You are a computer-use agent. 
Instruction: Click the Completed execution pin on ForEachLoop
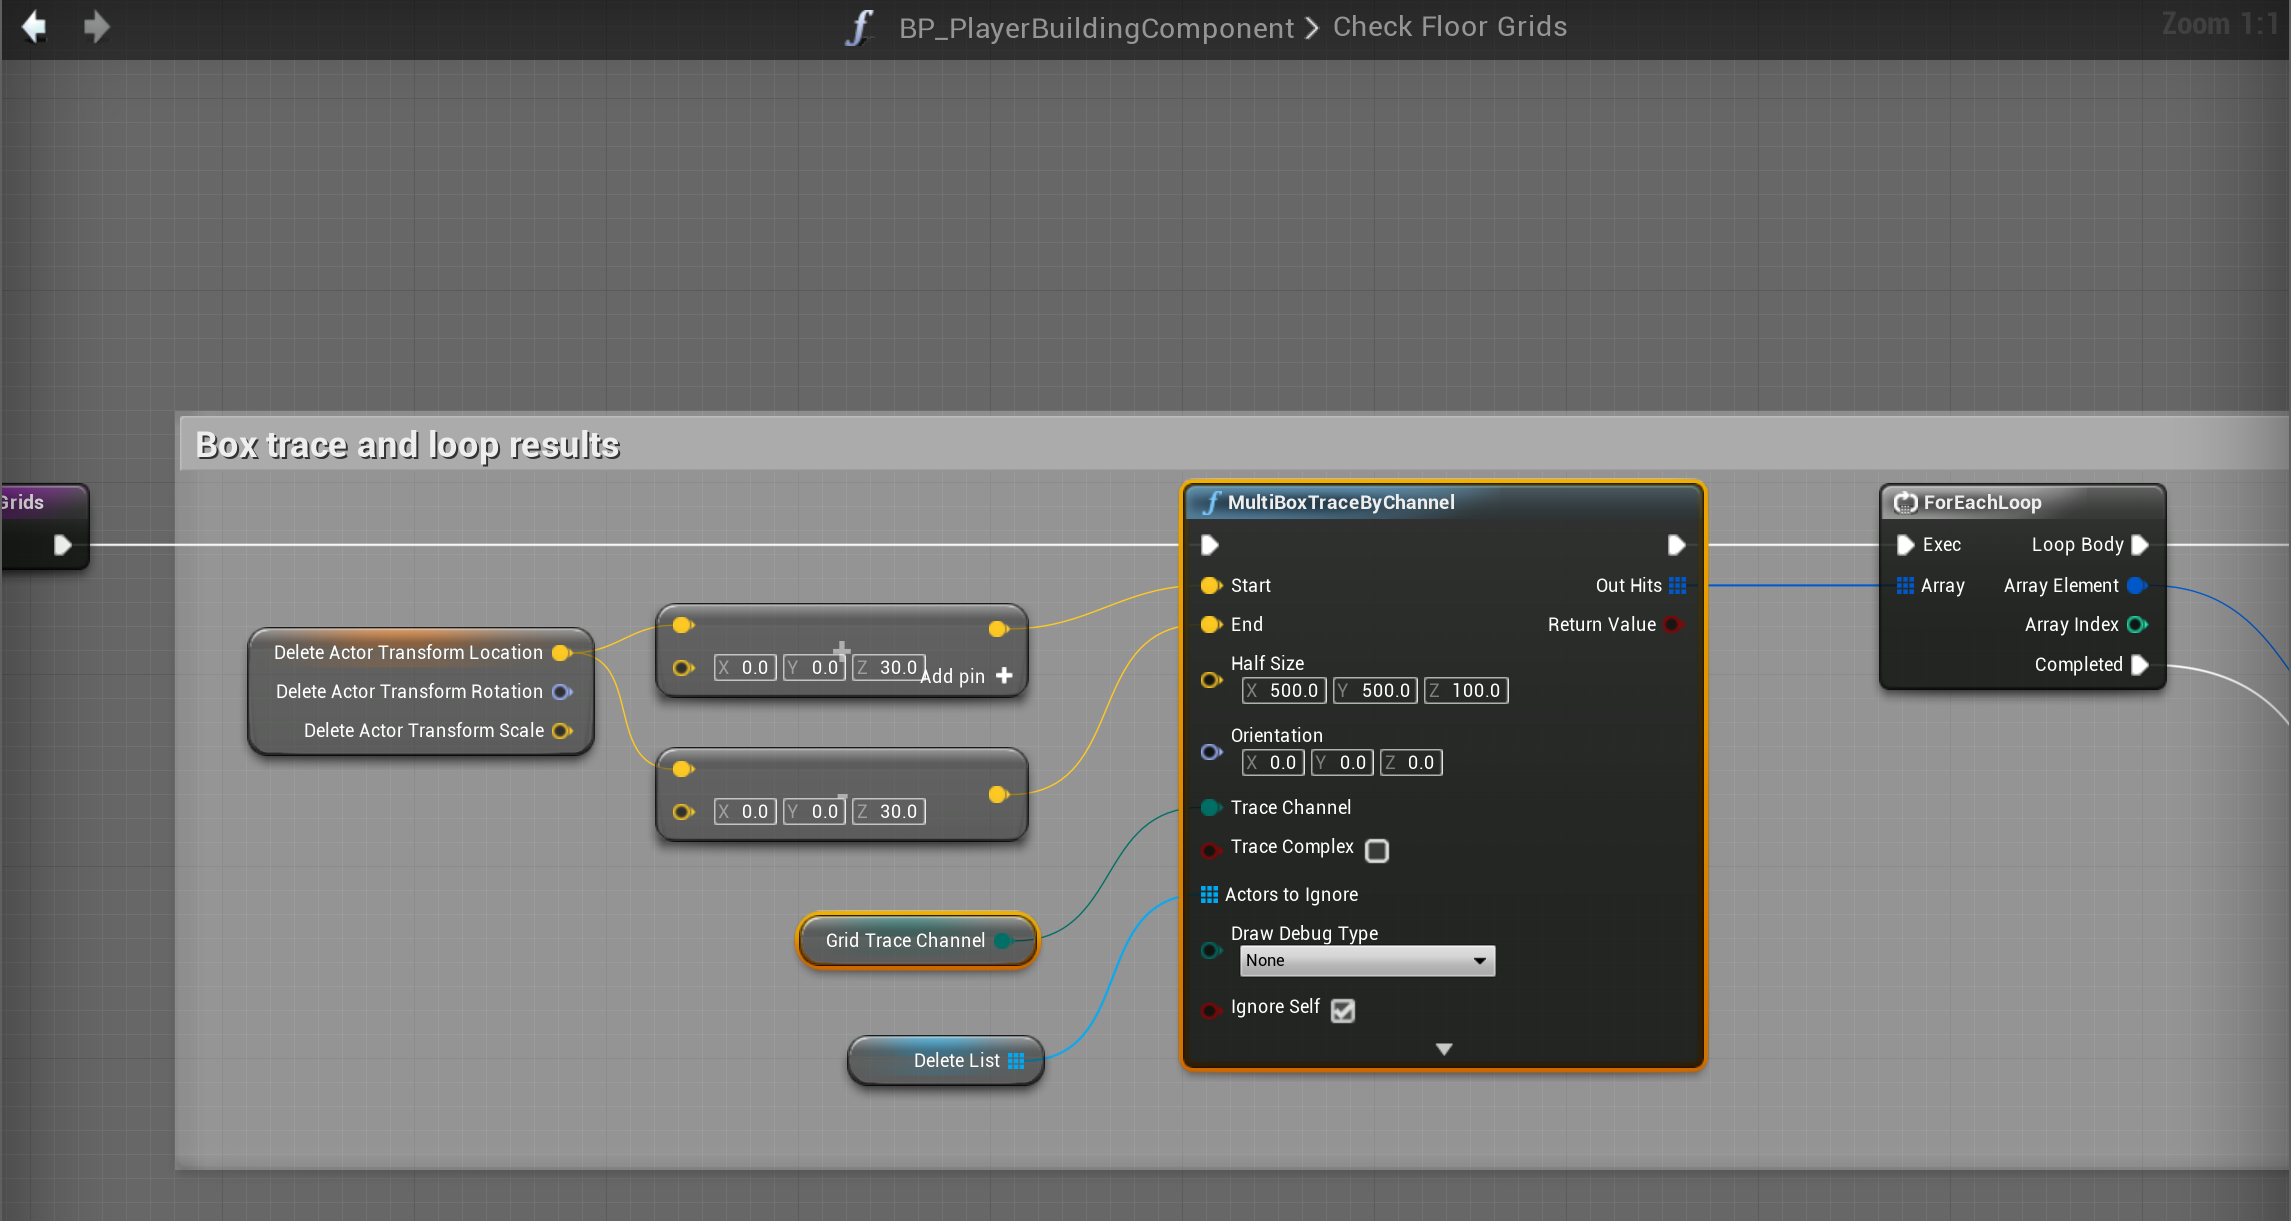2139,665
